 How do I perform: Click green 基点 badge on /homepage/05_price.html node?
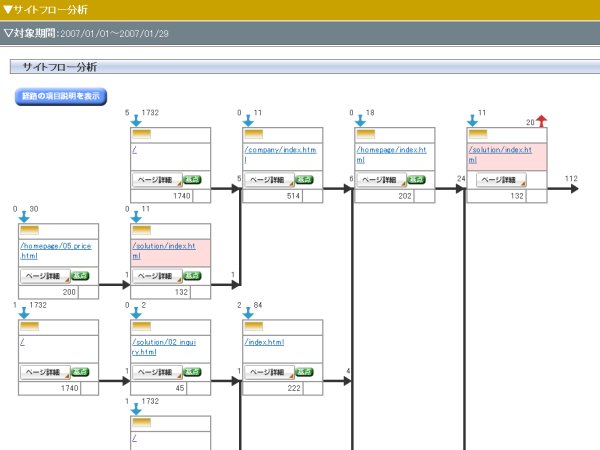(79, 275)
